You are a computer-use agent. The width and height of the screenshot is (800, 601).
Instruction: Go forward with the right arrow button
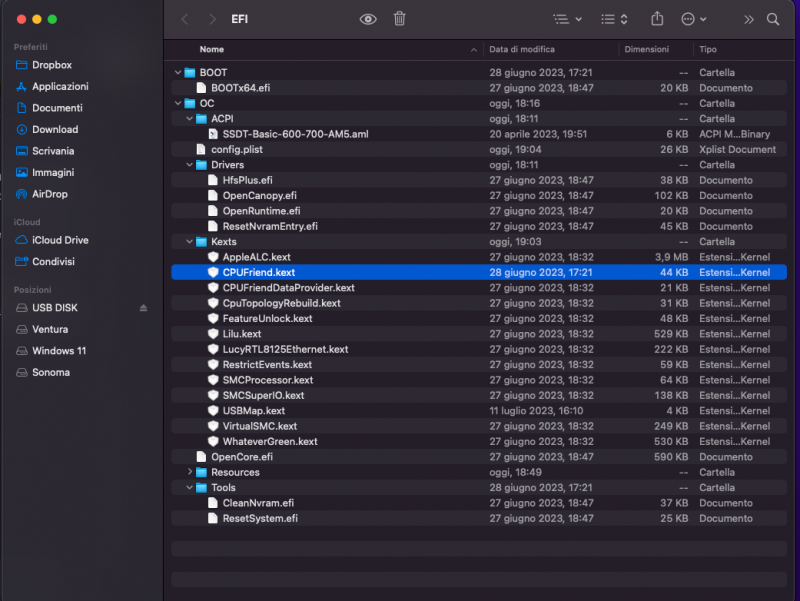click(212, 19)
